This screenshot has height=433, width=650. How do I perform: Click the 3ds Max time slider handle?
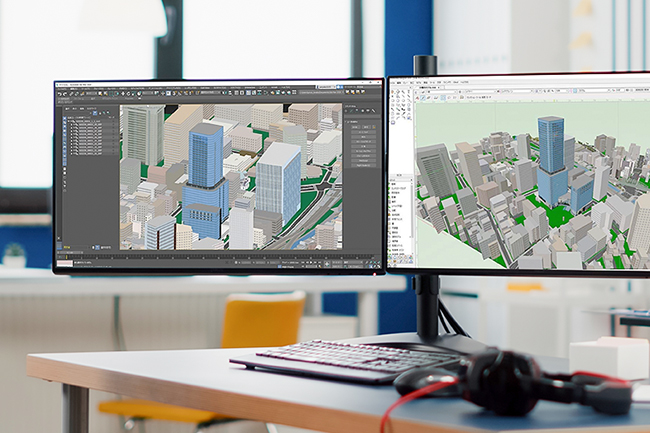point(70,252)
